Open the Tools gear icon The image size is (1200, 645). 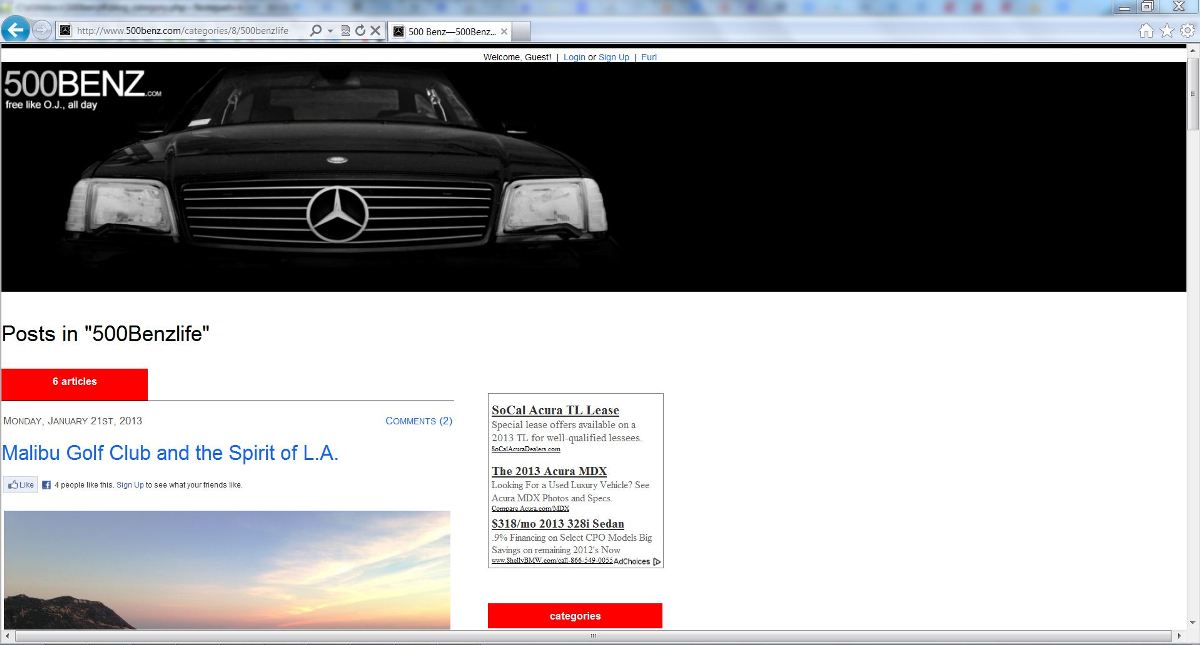coord(1187,30)
